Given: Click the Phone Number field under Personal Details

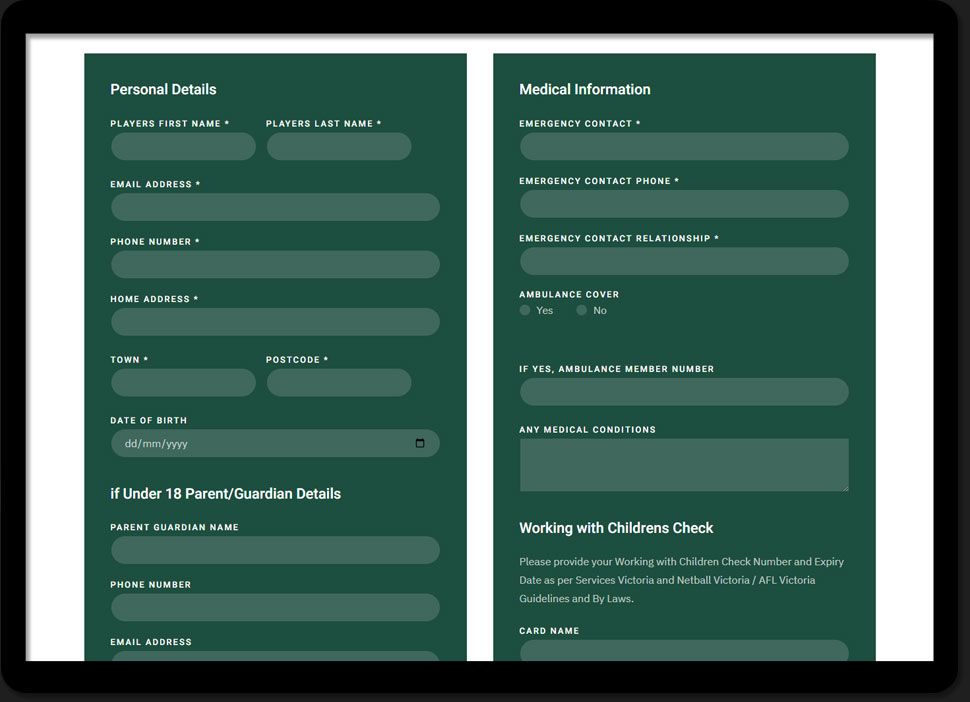Looking at the screenshot, I should pos(275,265).
